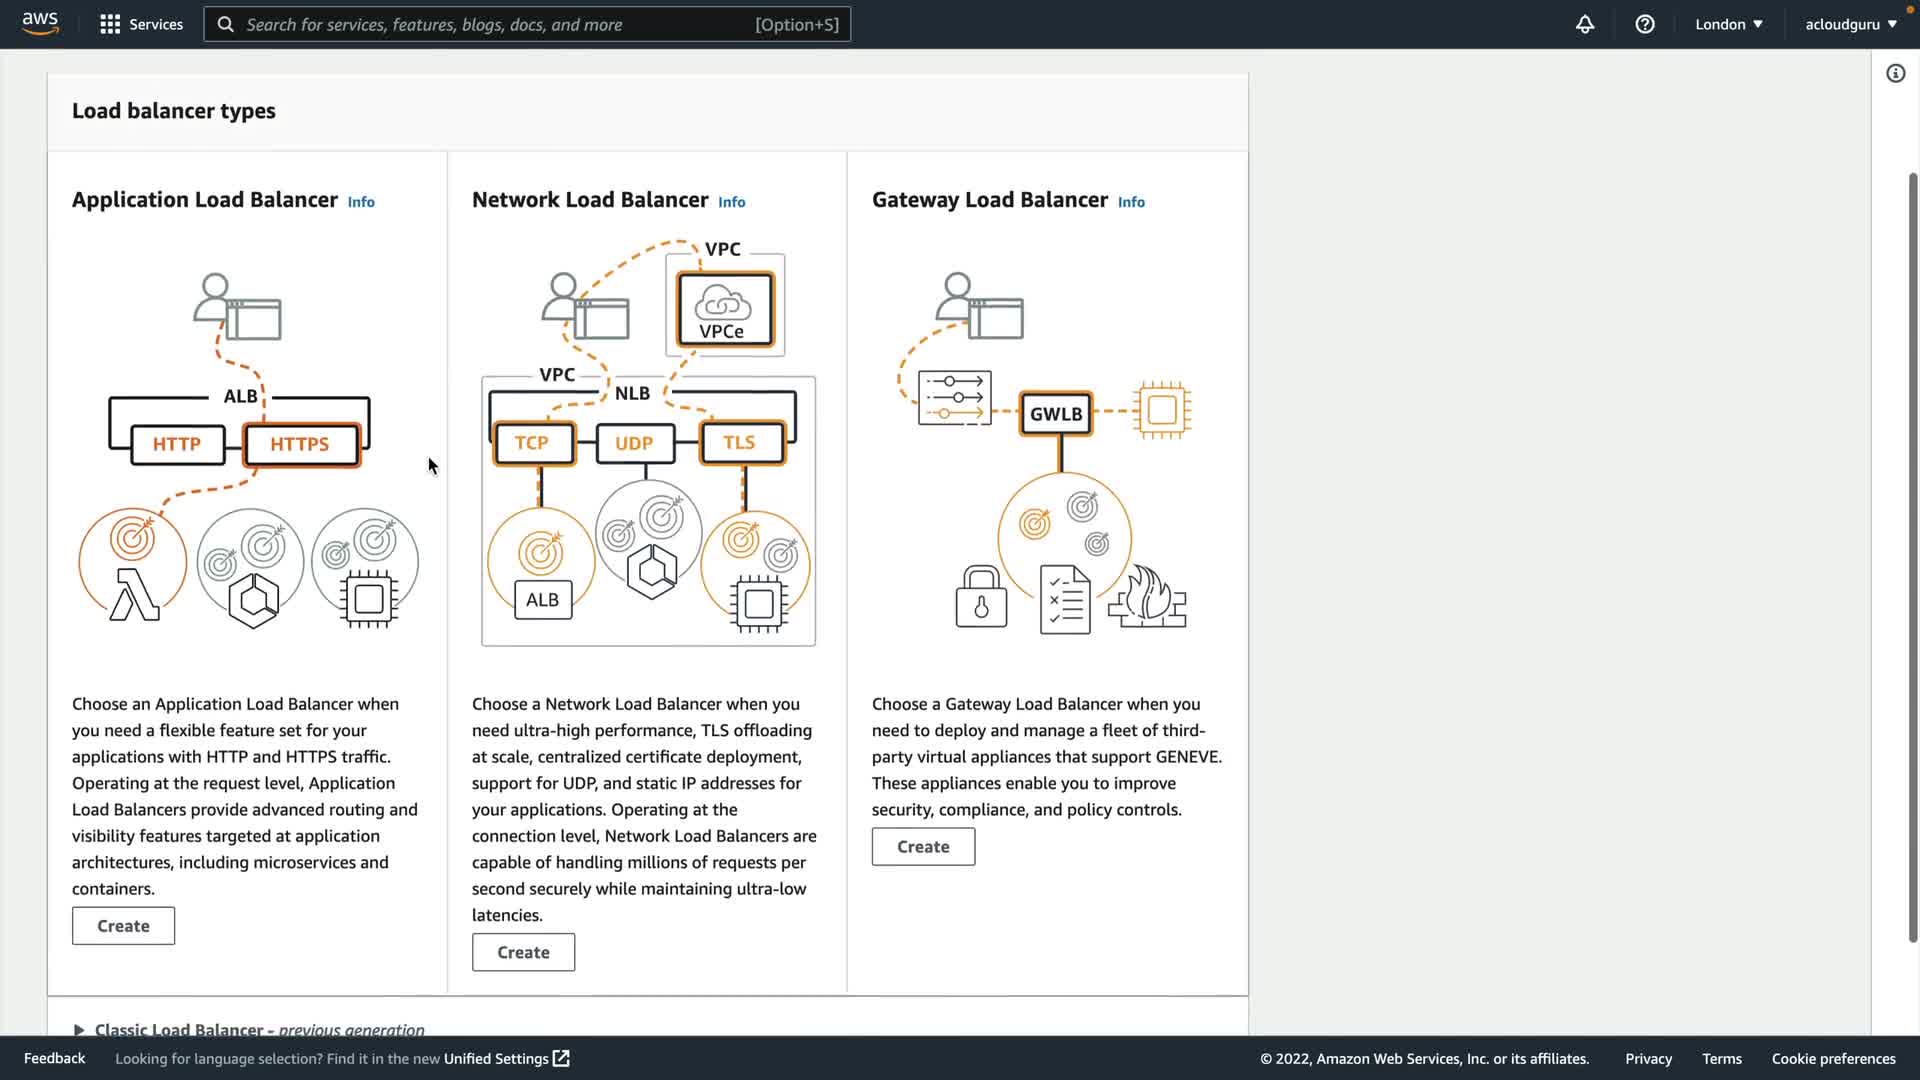
Task: Click the Unified Settings external link icon
Action: pos(561,1058)
